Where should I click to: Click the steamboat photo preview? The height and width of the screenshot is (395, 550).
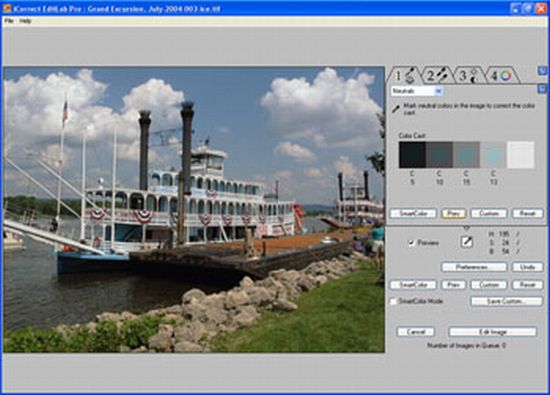pos(194,209)
